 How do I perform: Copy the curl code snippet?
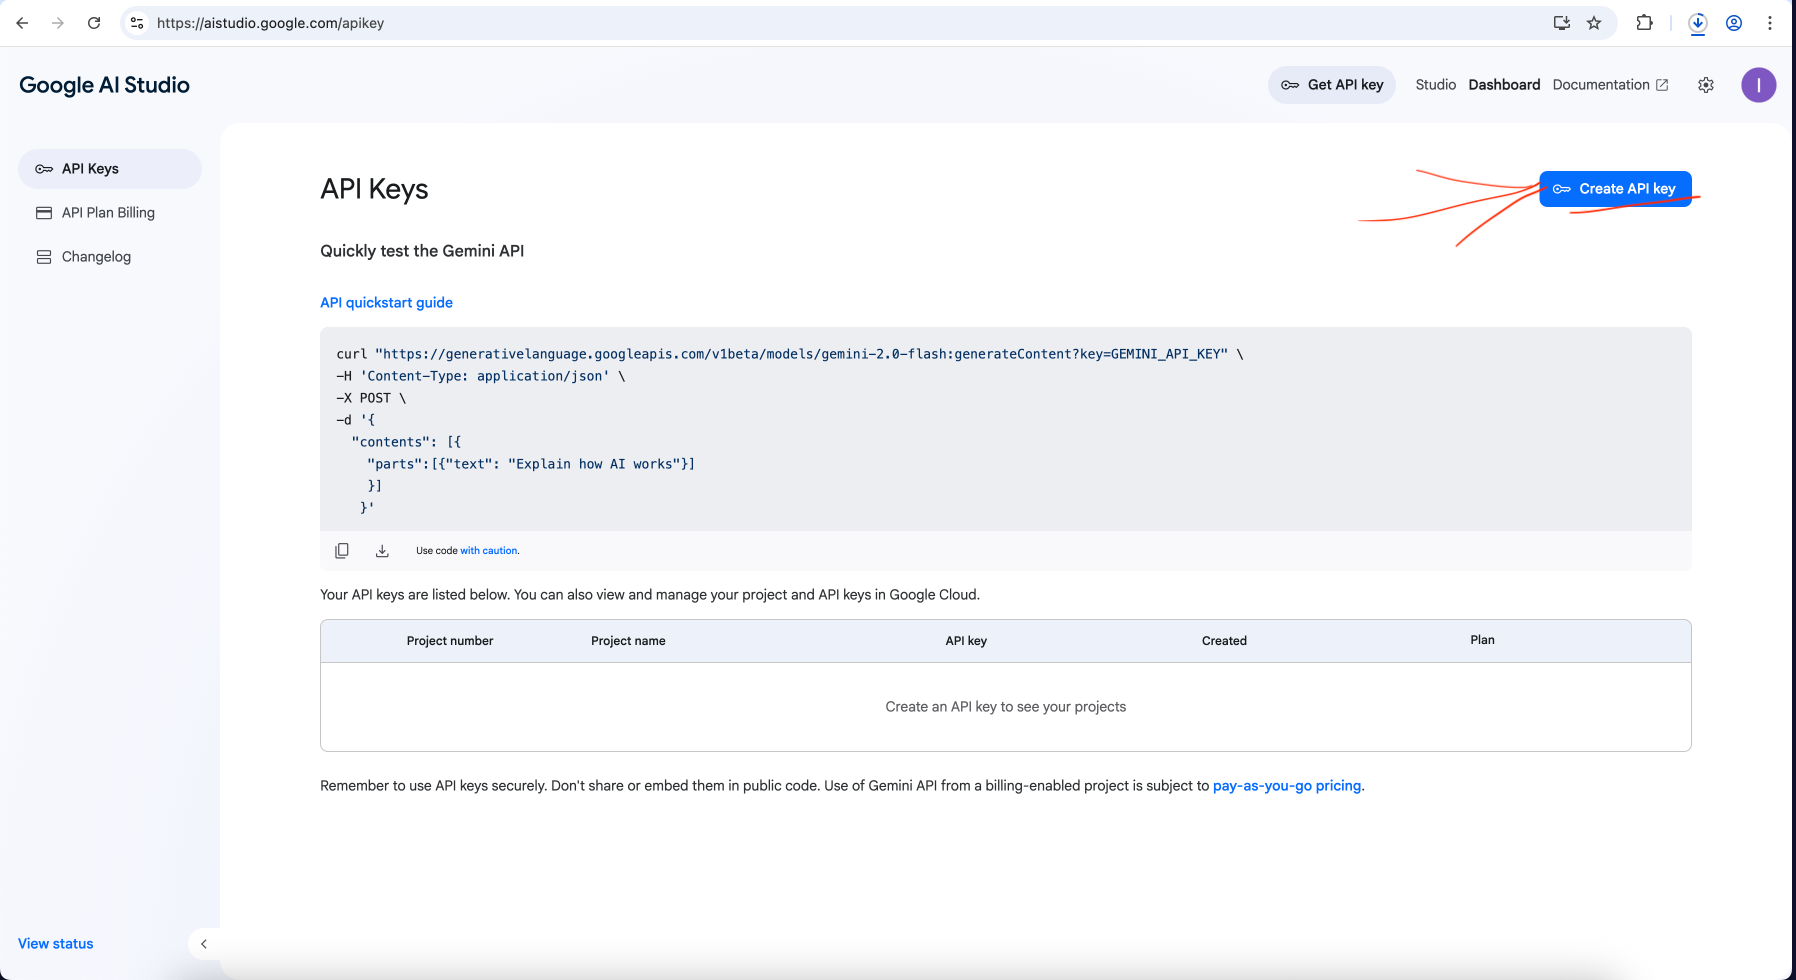point(342,551)
